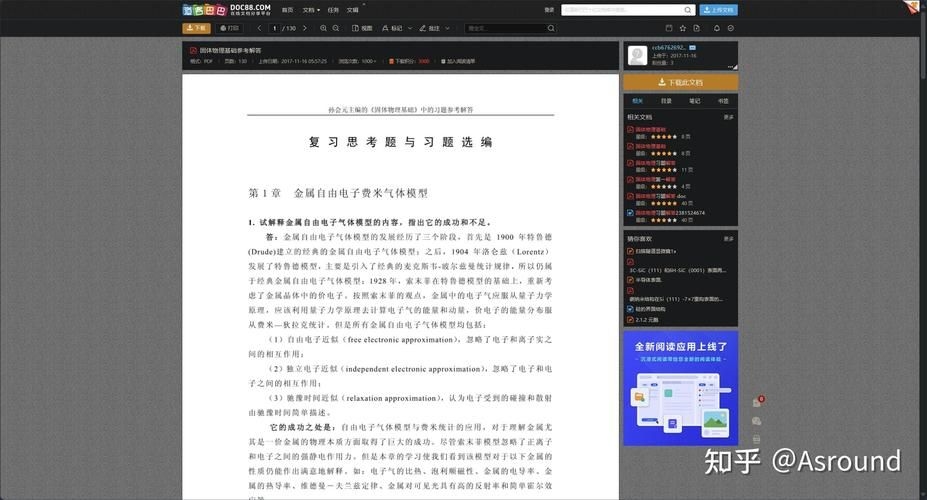Screen dimensions: 927x500
Task: Open related document ending 2381524674
Action: 670,212
